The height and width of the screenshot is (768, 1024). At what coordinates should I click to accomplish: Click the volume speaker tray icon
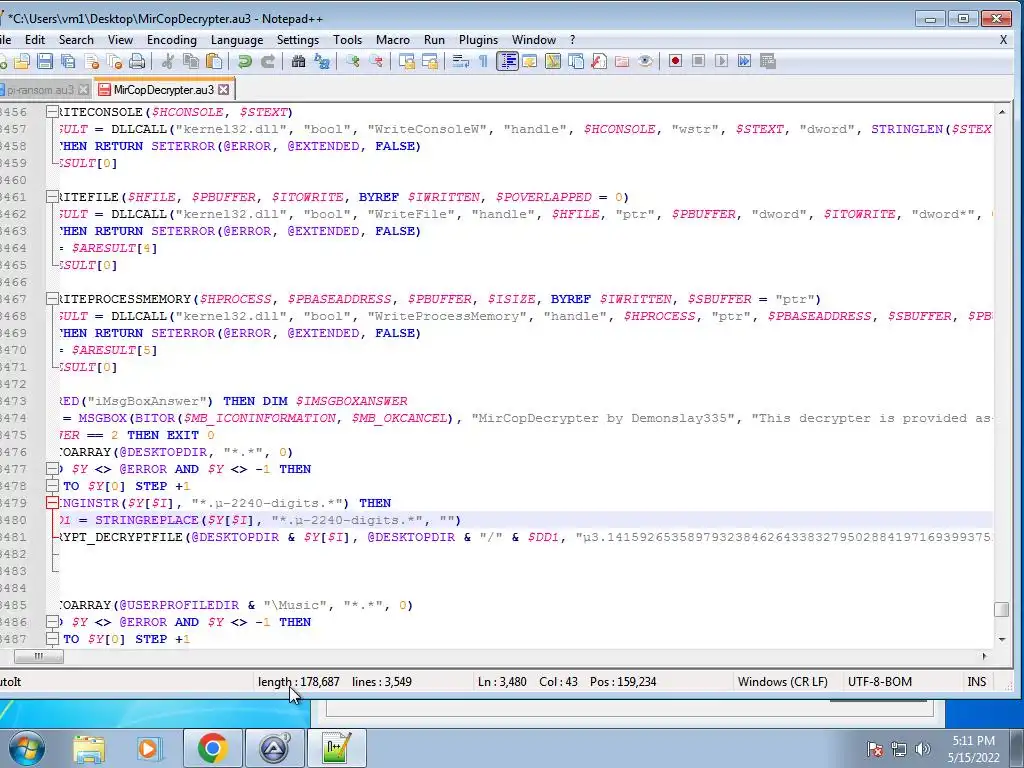922,749
